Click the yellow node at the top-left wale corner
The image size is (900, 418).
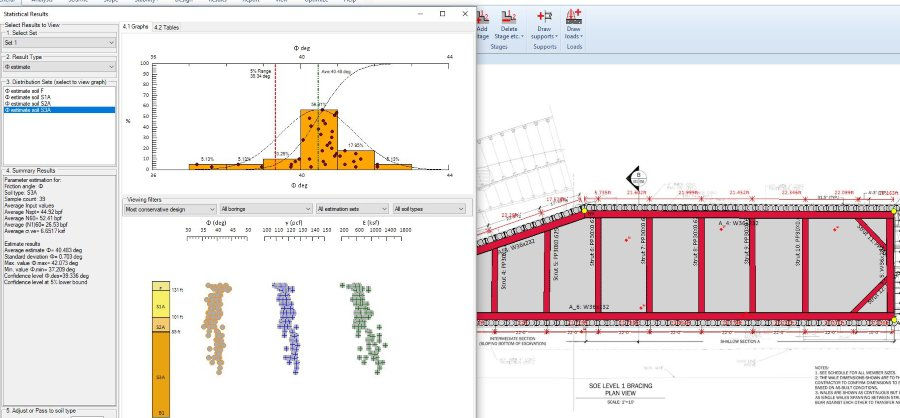pos(584,211)
